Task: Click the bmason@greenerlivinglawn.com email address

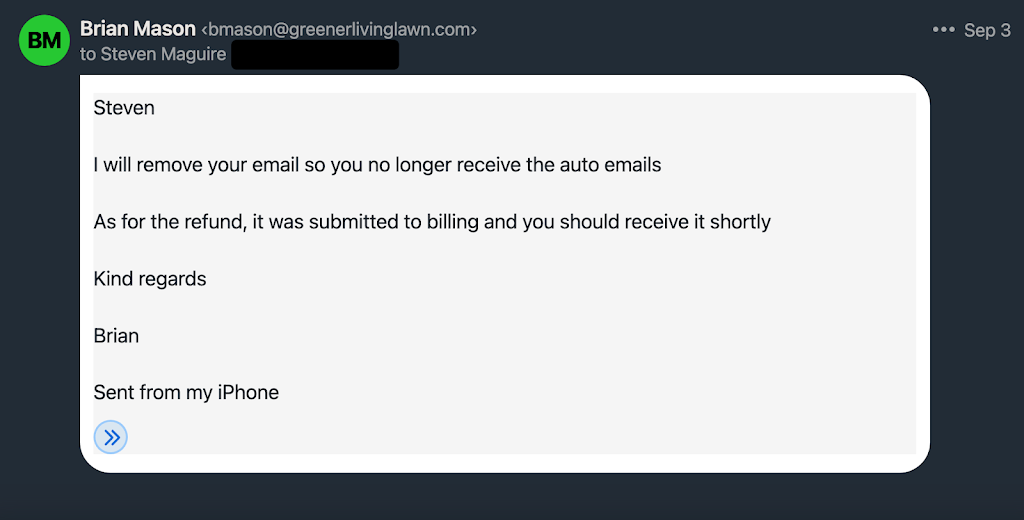Action: tap(339, 30)
